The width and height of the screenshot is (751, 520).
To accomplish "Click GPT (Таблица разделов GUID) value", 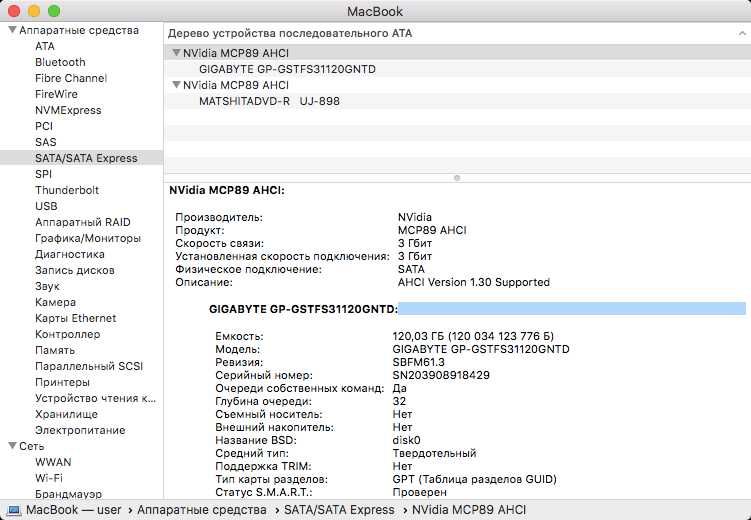I will point(475,479).
